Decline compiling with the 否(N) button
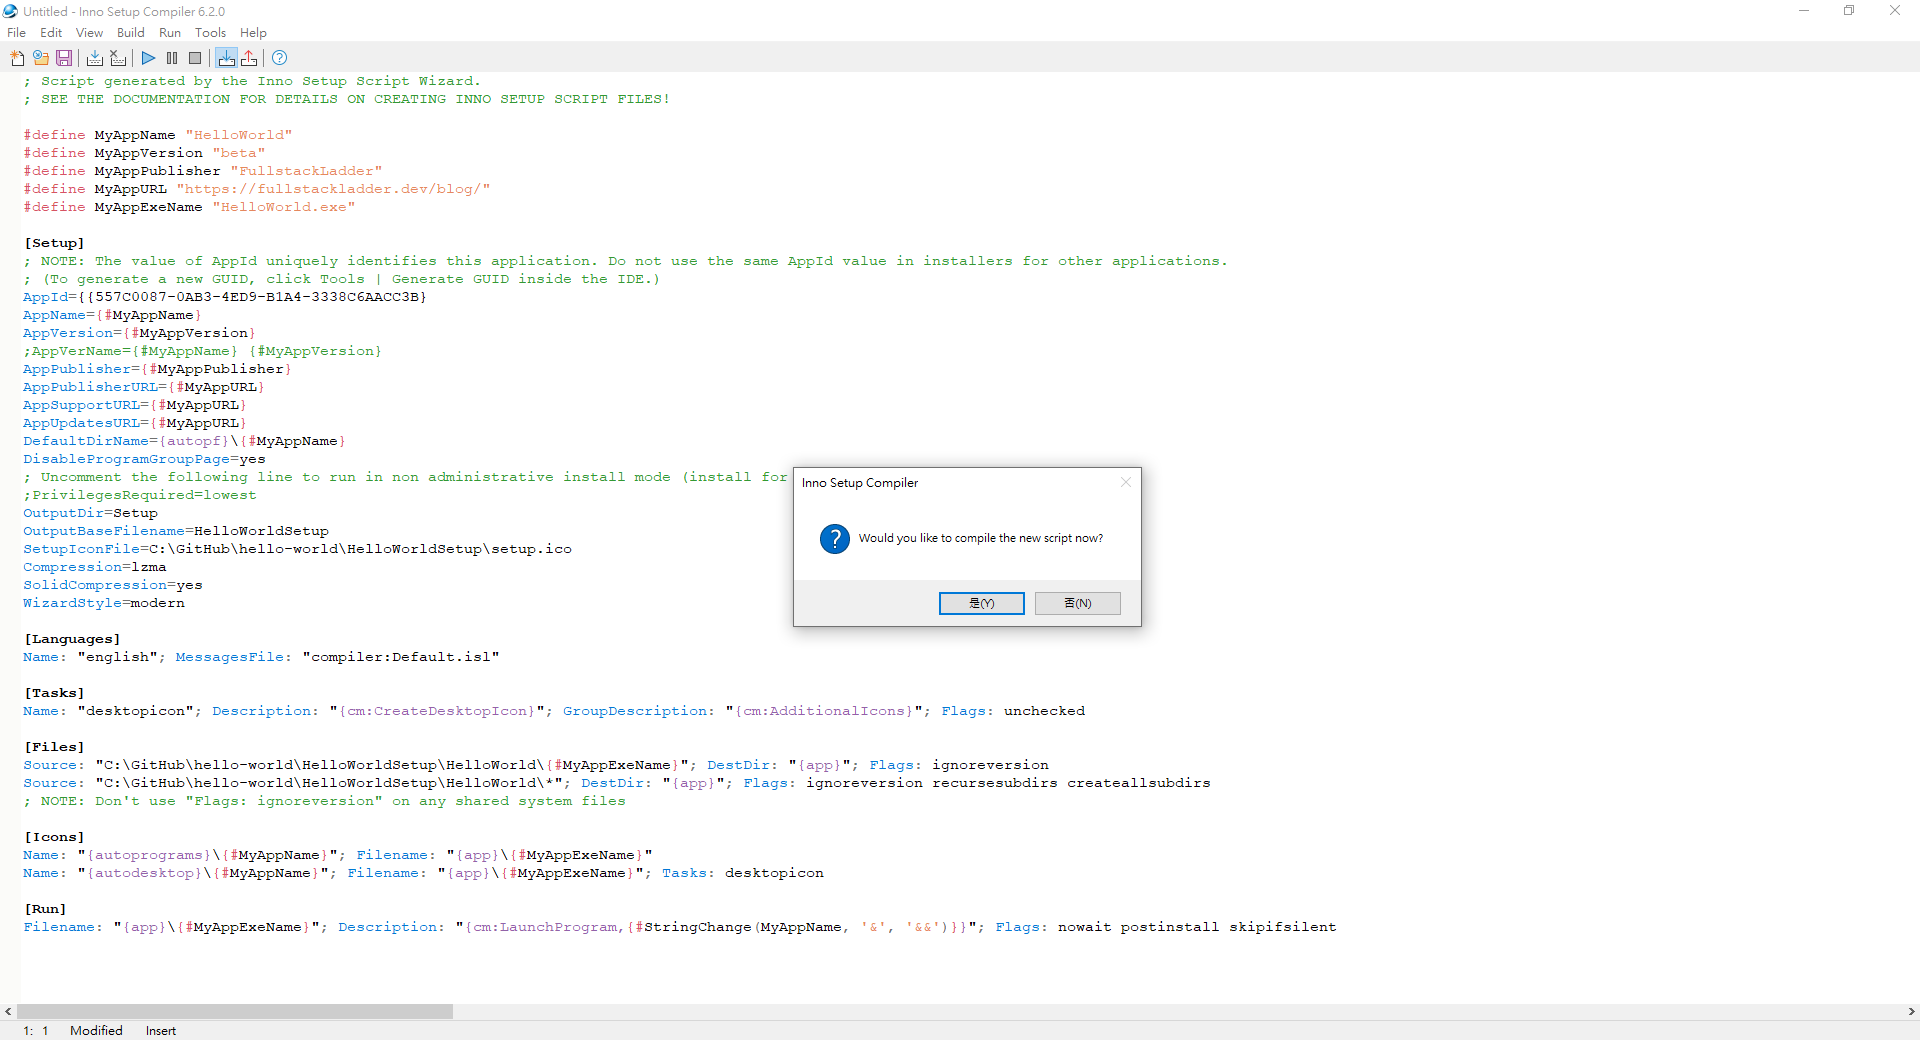 point(1078,603)
